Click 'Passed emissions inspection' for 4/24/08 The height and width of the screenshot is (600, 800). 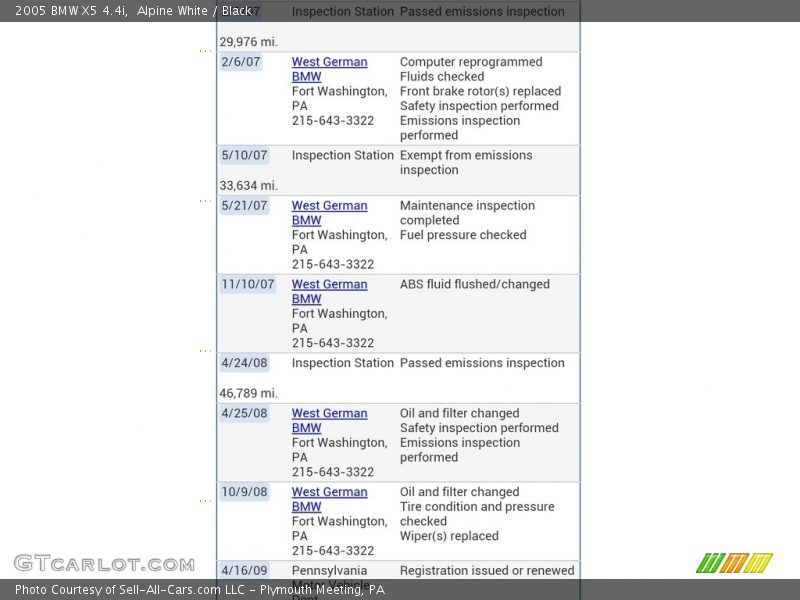[482, 363]
